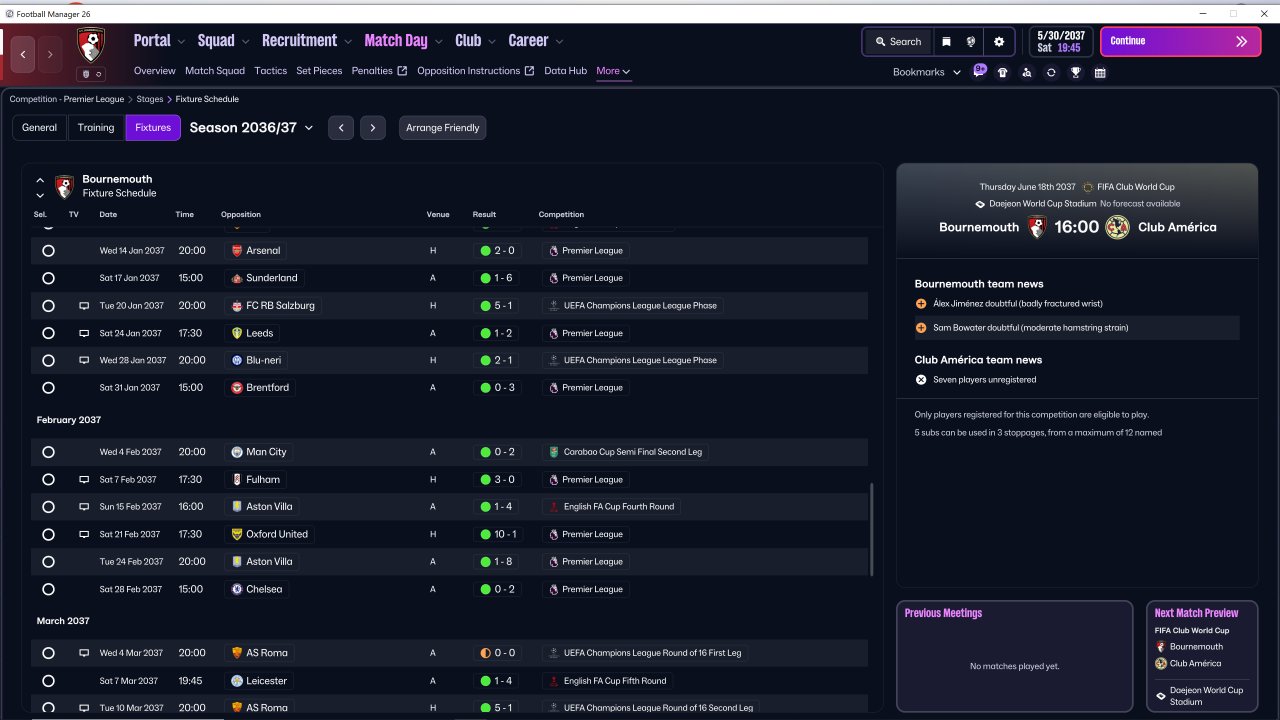The image size is (1280, 720).
Task: Expand the Squad menu dropdown arrow
Action: point(245,42)
